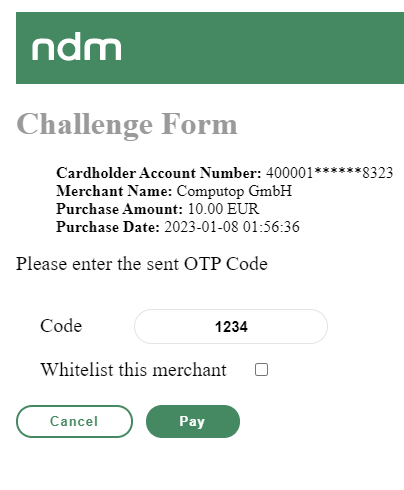Click empty green header banner area
404x490 pixels.
click(x=263, y=48)
